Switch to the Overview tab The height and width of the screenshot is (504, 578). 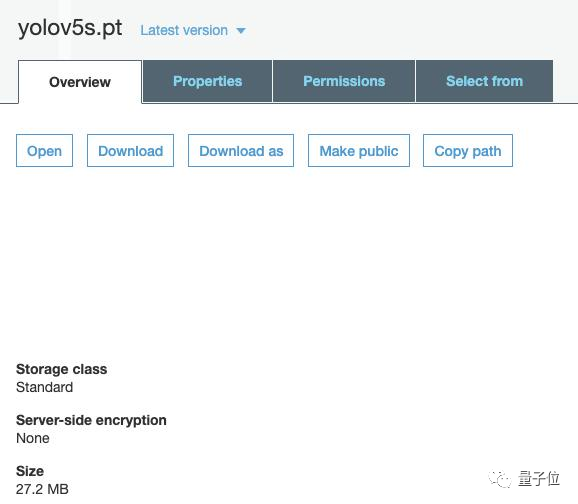coord(80,82)
